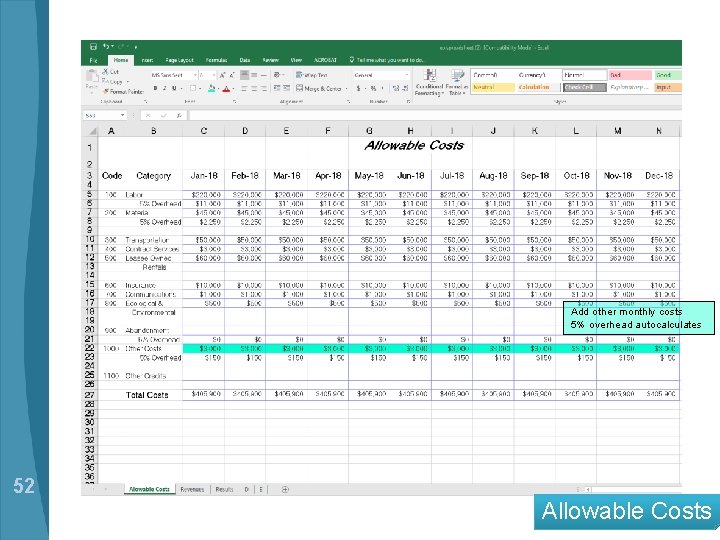720x540 pixels.
Task: Click the Increase Decimal icon
Action: [395, 88]
